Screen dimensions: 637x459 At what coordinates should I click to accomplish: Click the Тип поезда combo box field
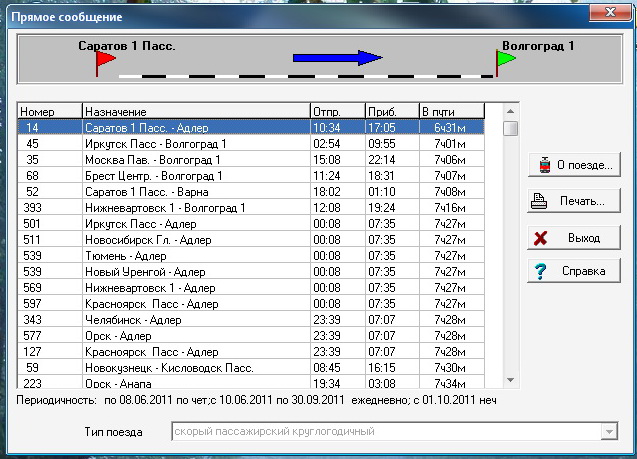[384, 431]
